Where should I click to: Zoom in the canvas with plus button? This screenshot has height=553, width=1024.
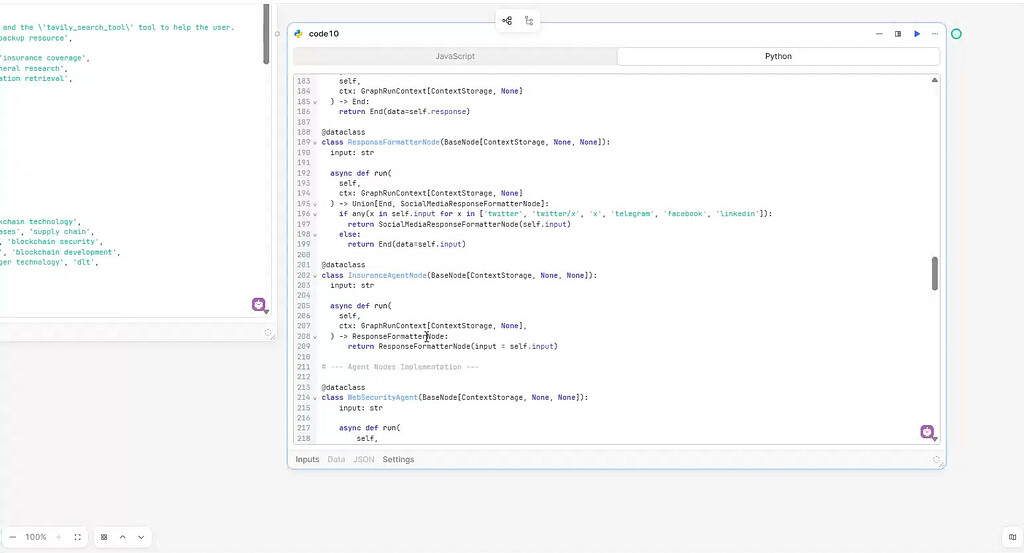[58, 537]
